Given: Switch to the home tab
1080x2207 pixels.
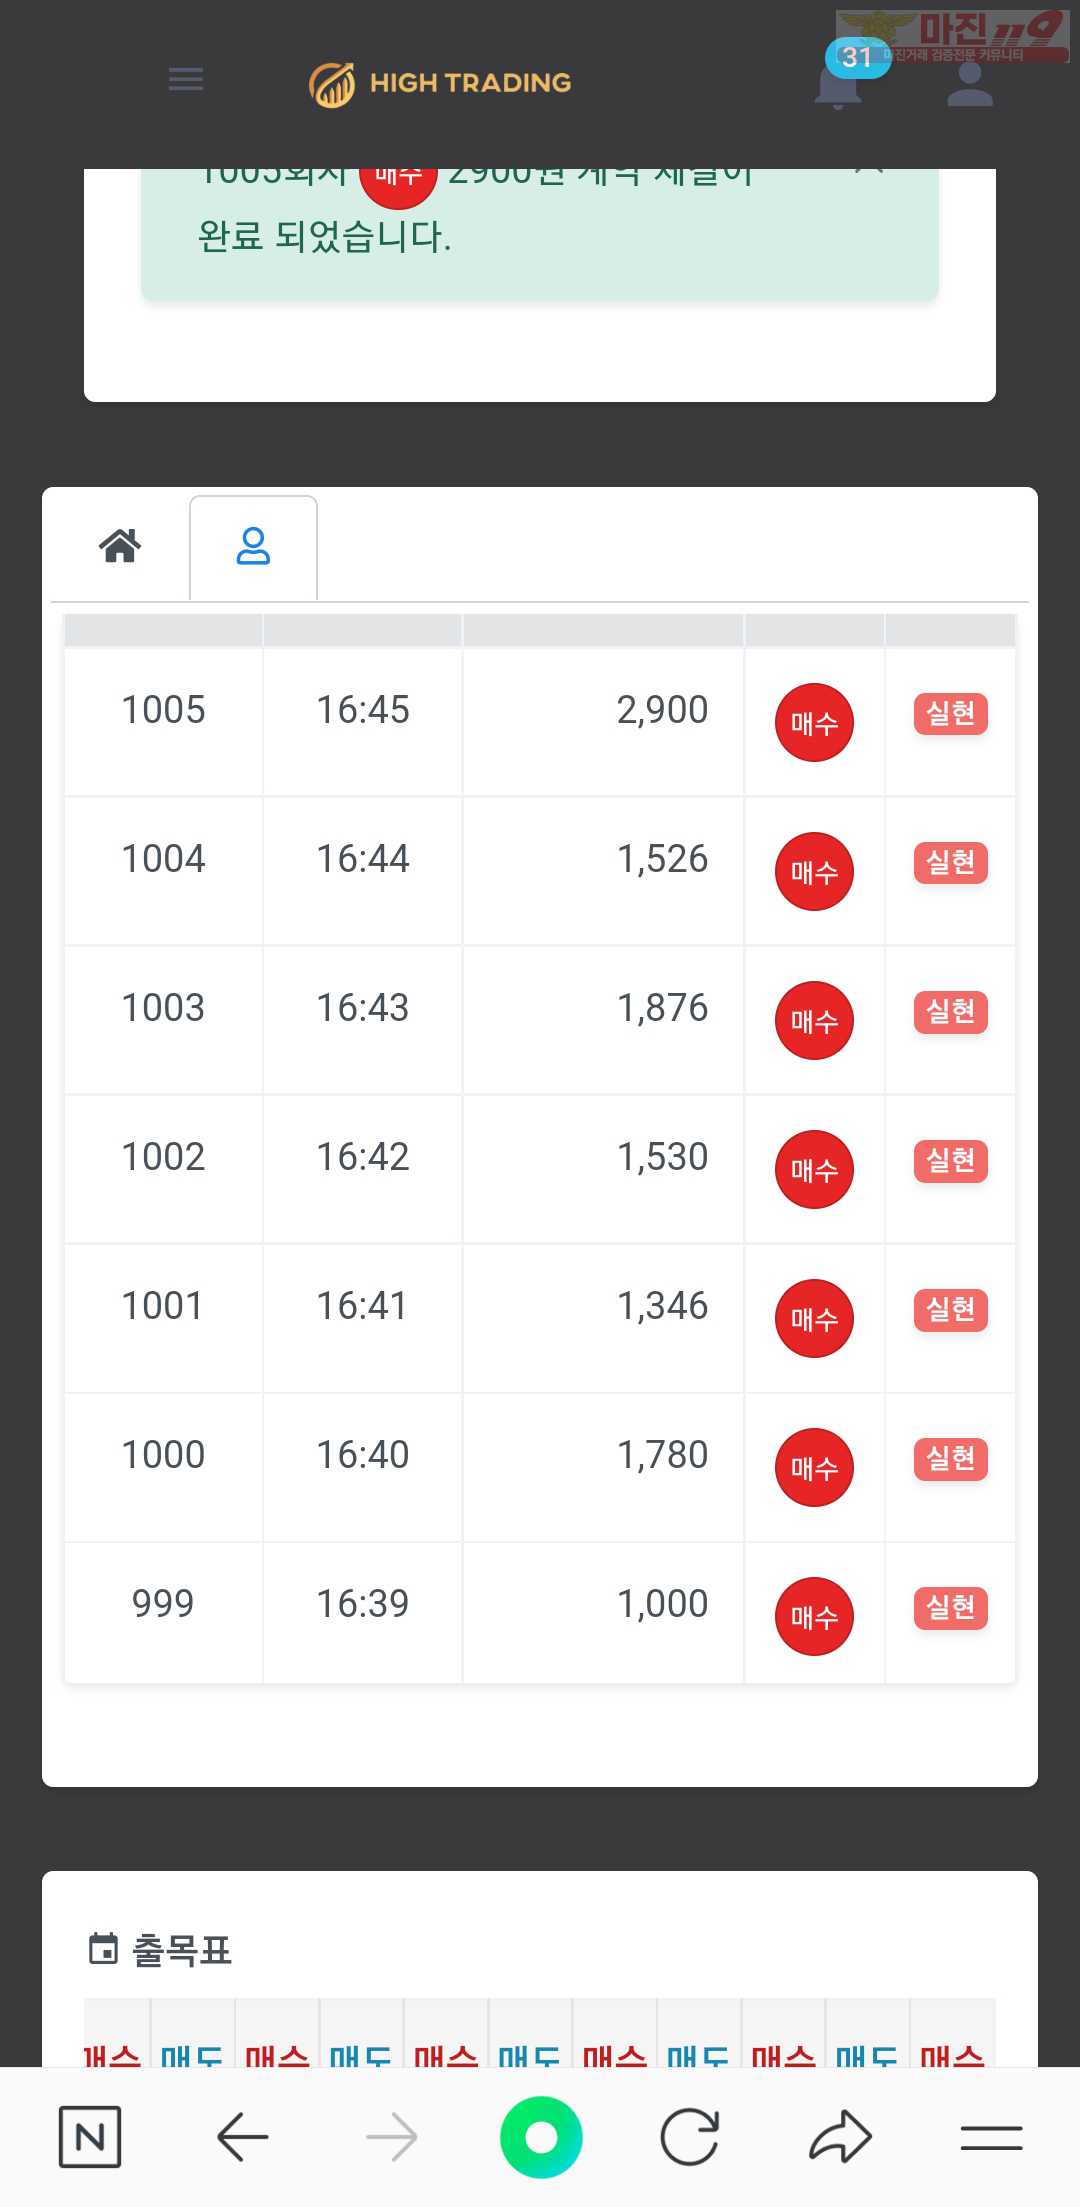Looking at the screenshot, I should 120,546.
